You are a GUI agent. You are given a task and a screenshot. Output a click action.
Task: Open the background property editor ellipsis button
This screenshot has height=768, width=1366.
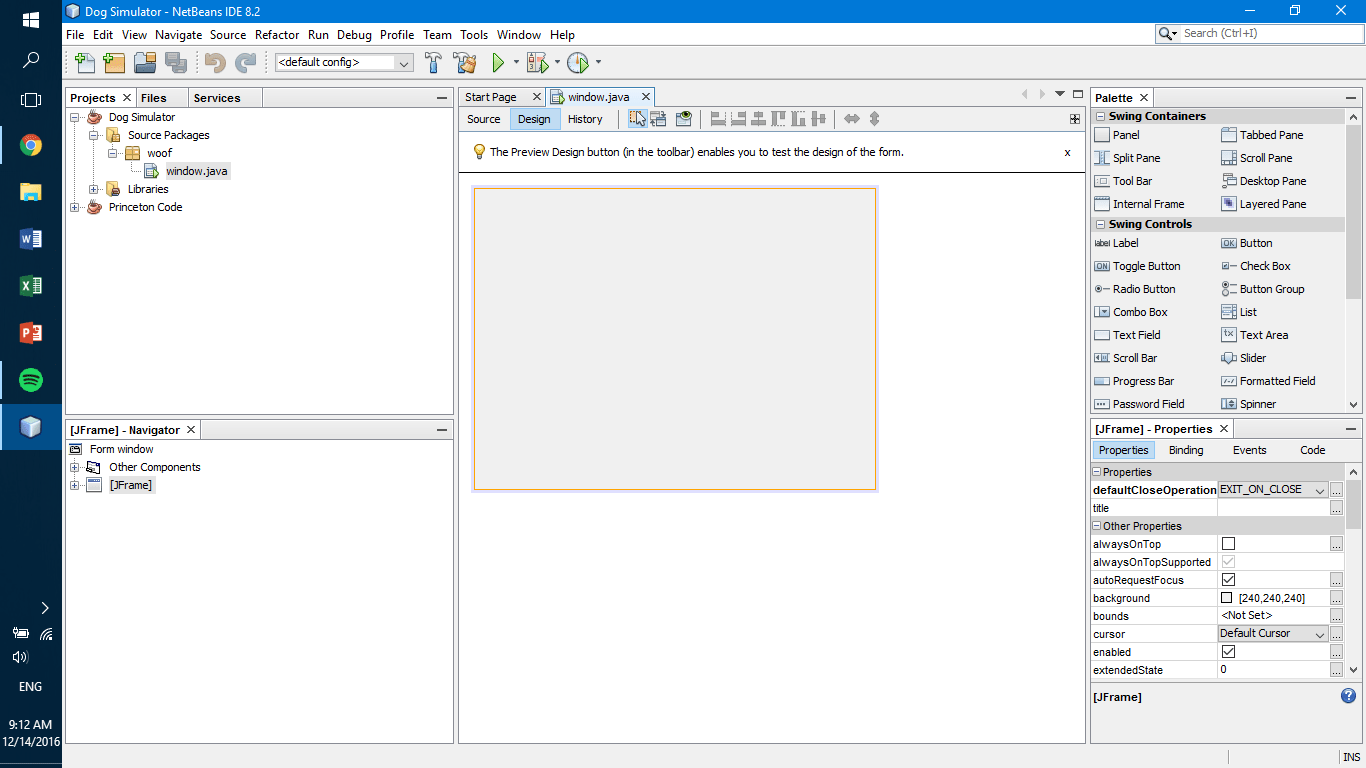(1336, 598)
